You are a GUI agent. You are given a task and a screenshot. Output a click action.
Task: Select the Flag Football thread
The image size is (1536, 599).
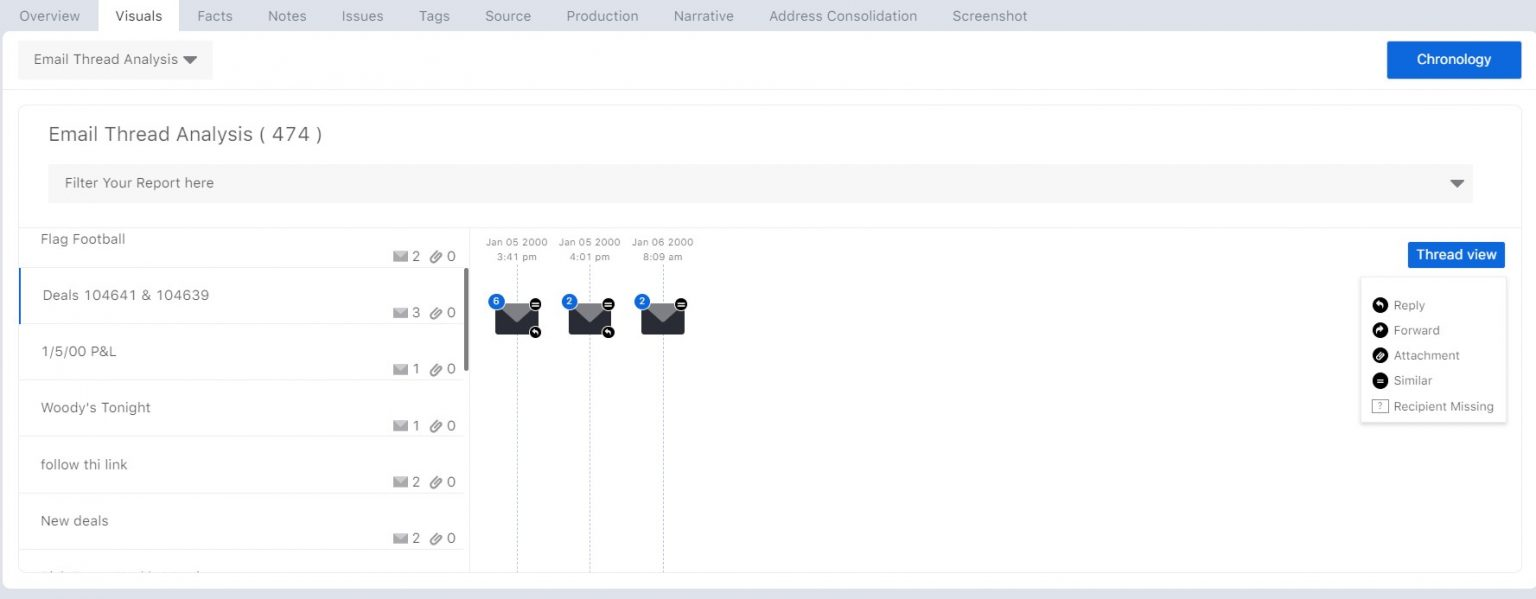pyautogui.click(x=242, y=247)
